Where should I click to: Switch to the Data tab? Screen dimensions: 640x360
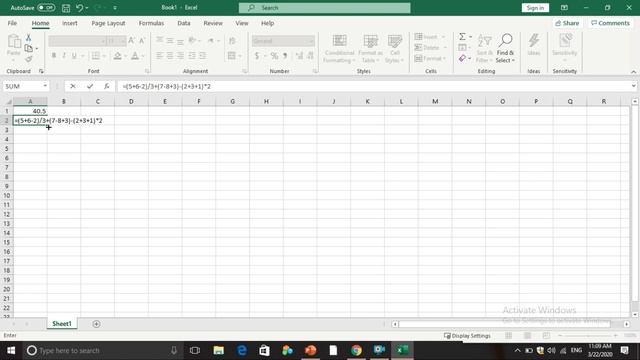(184, 23)
